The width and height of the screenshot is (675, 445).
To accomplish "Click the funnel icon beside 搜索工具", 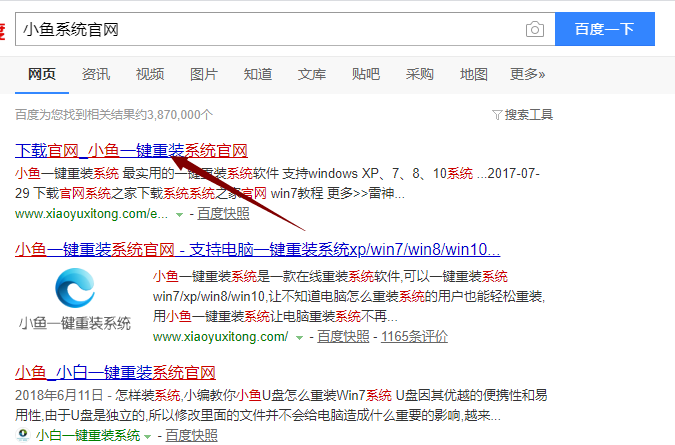I will 497,115.
